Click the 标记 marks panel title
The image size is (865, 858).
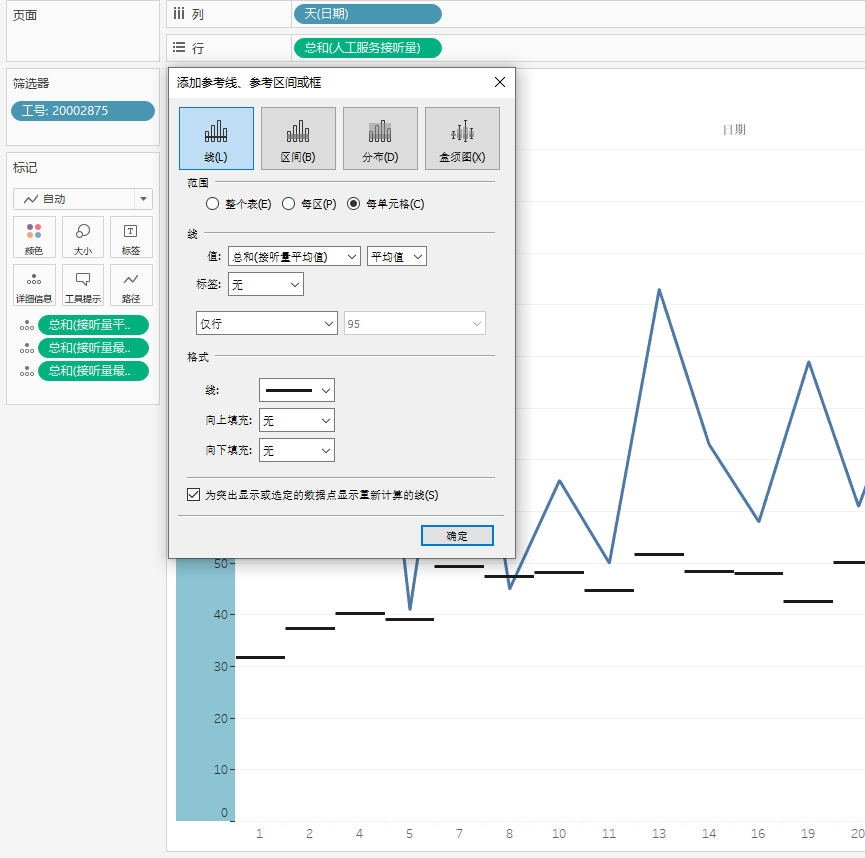click(25, 168)
